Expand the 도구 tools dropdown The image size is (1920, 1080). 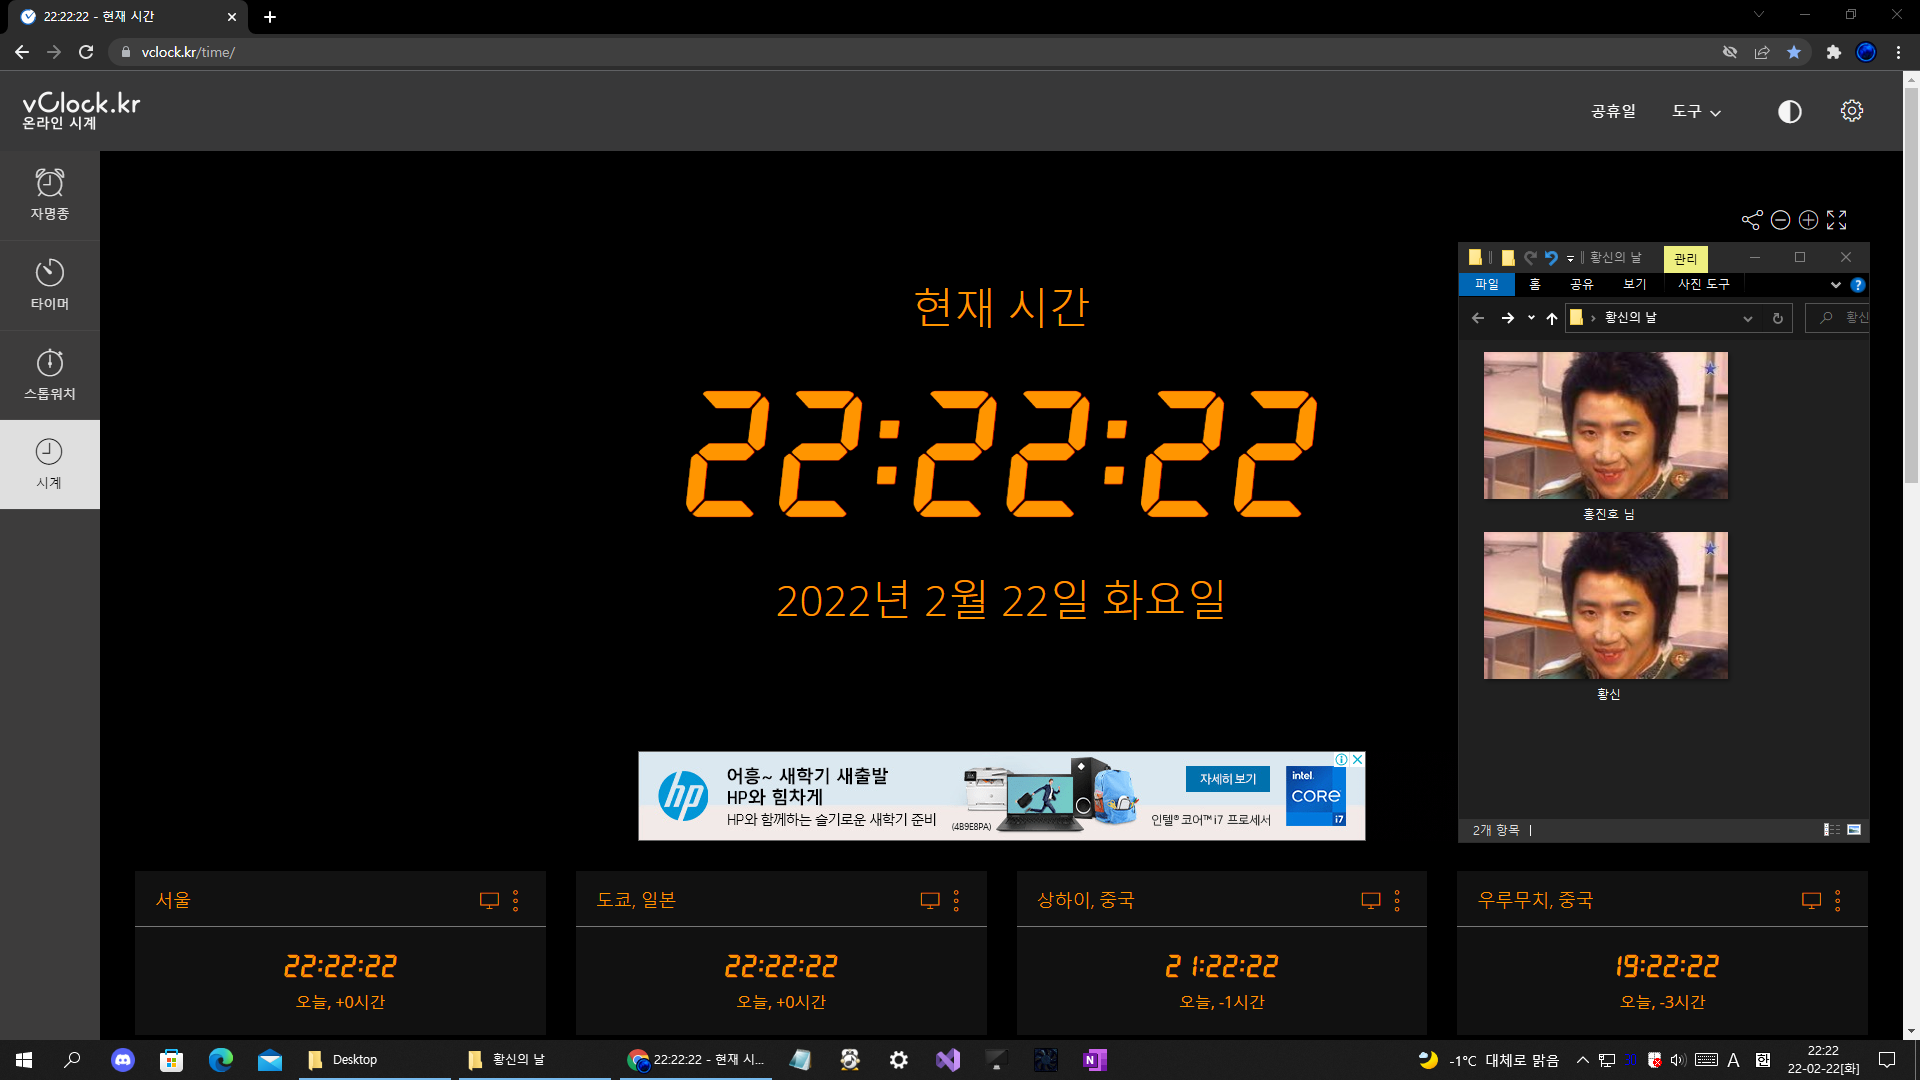[1696, 111]
